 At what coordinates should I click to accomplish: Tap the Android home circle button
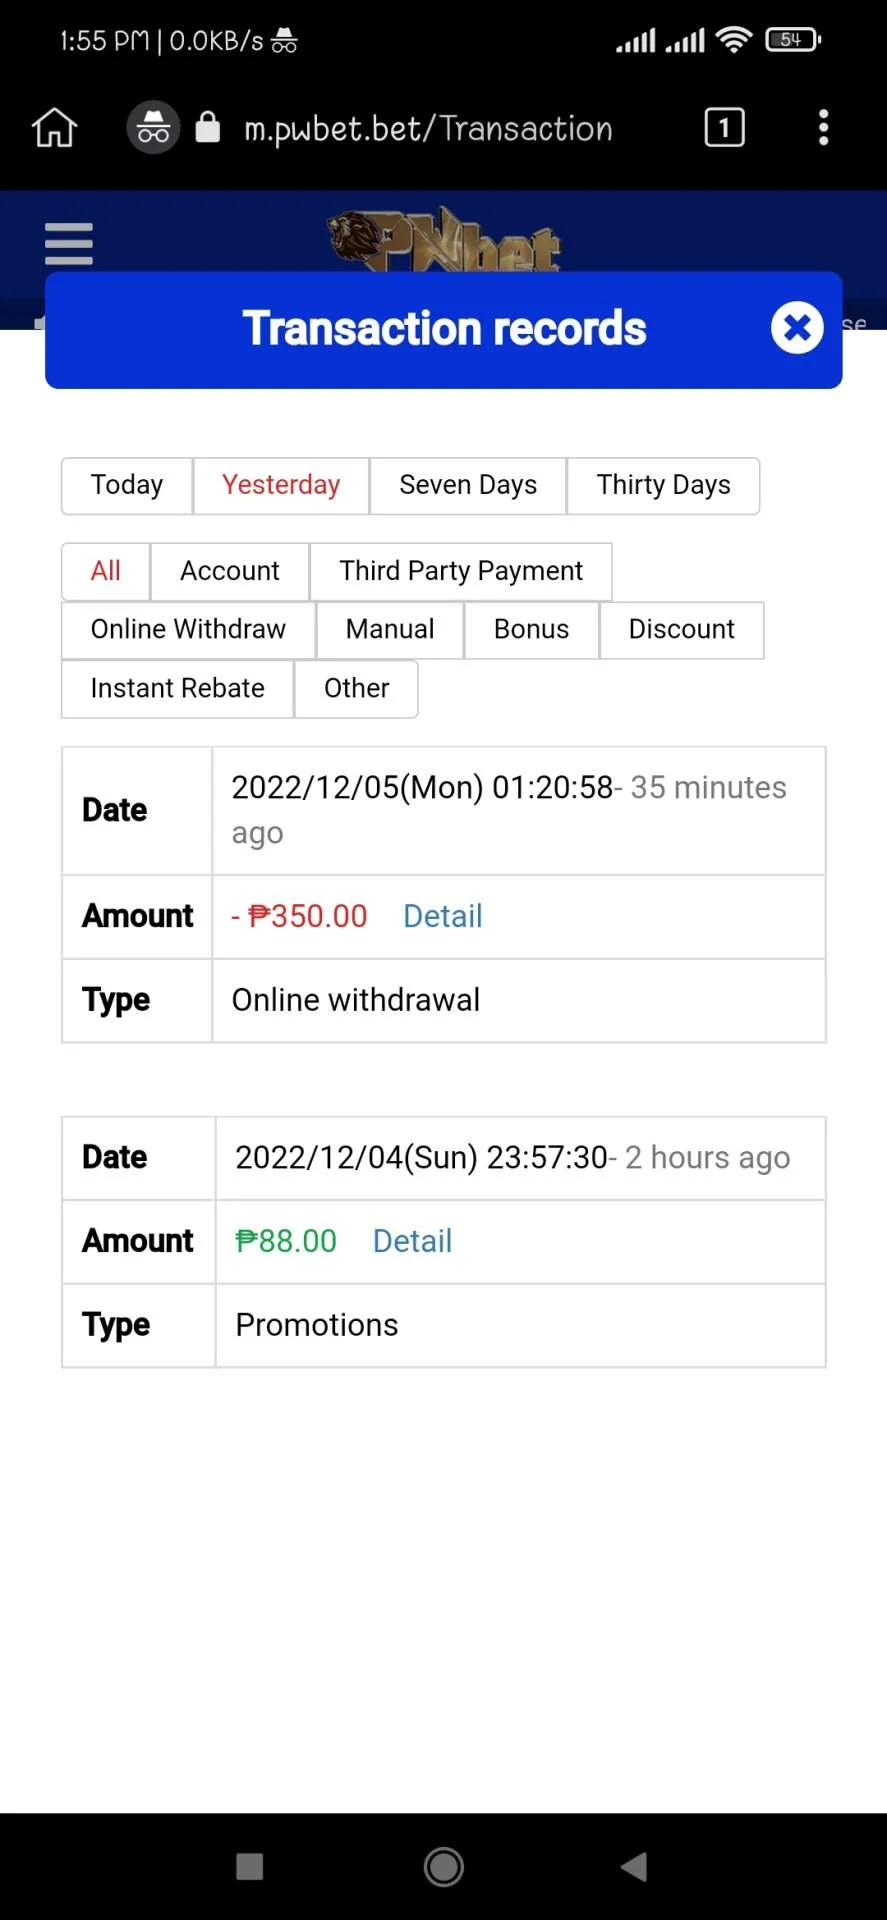pos(443,1866)
